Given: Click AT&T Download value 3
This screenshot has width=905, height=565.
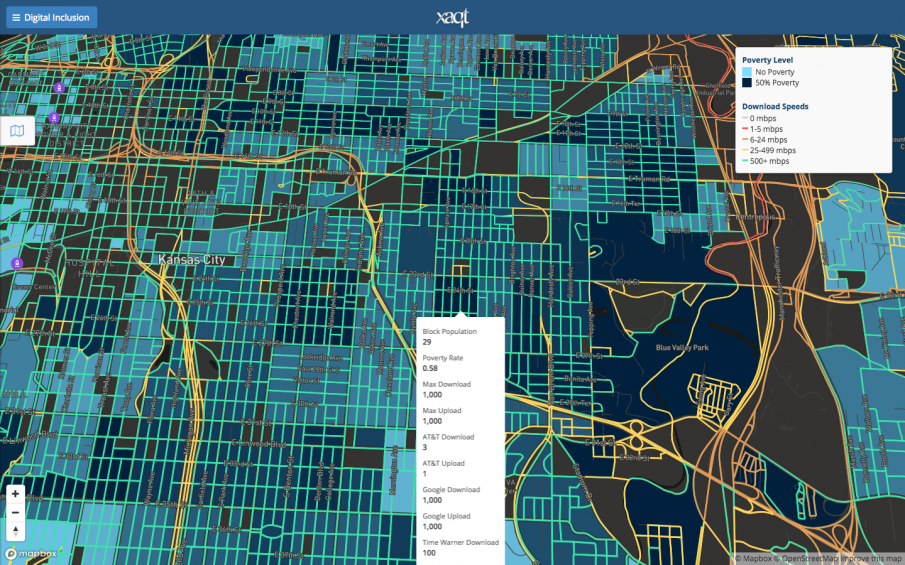Looking at the screenshot, I should 425,447.
